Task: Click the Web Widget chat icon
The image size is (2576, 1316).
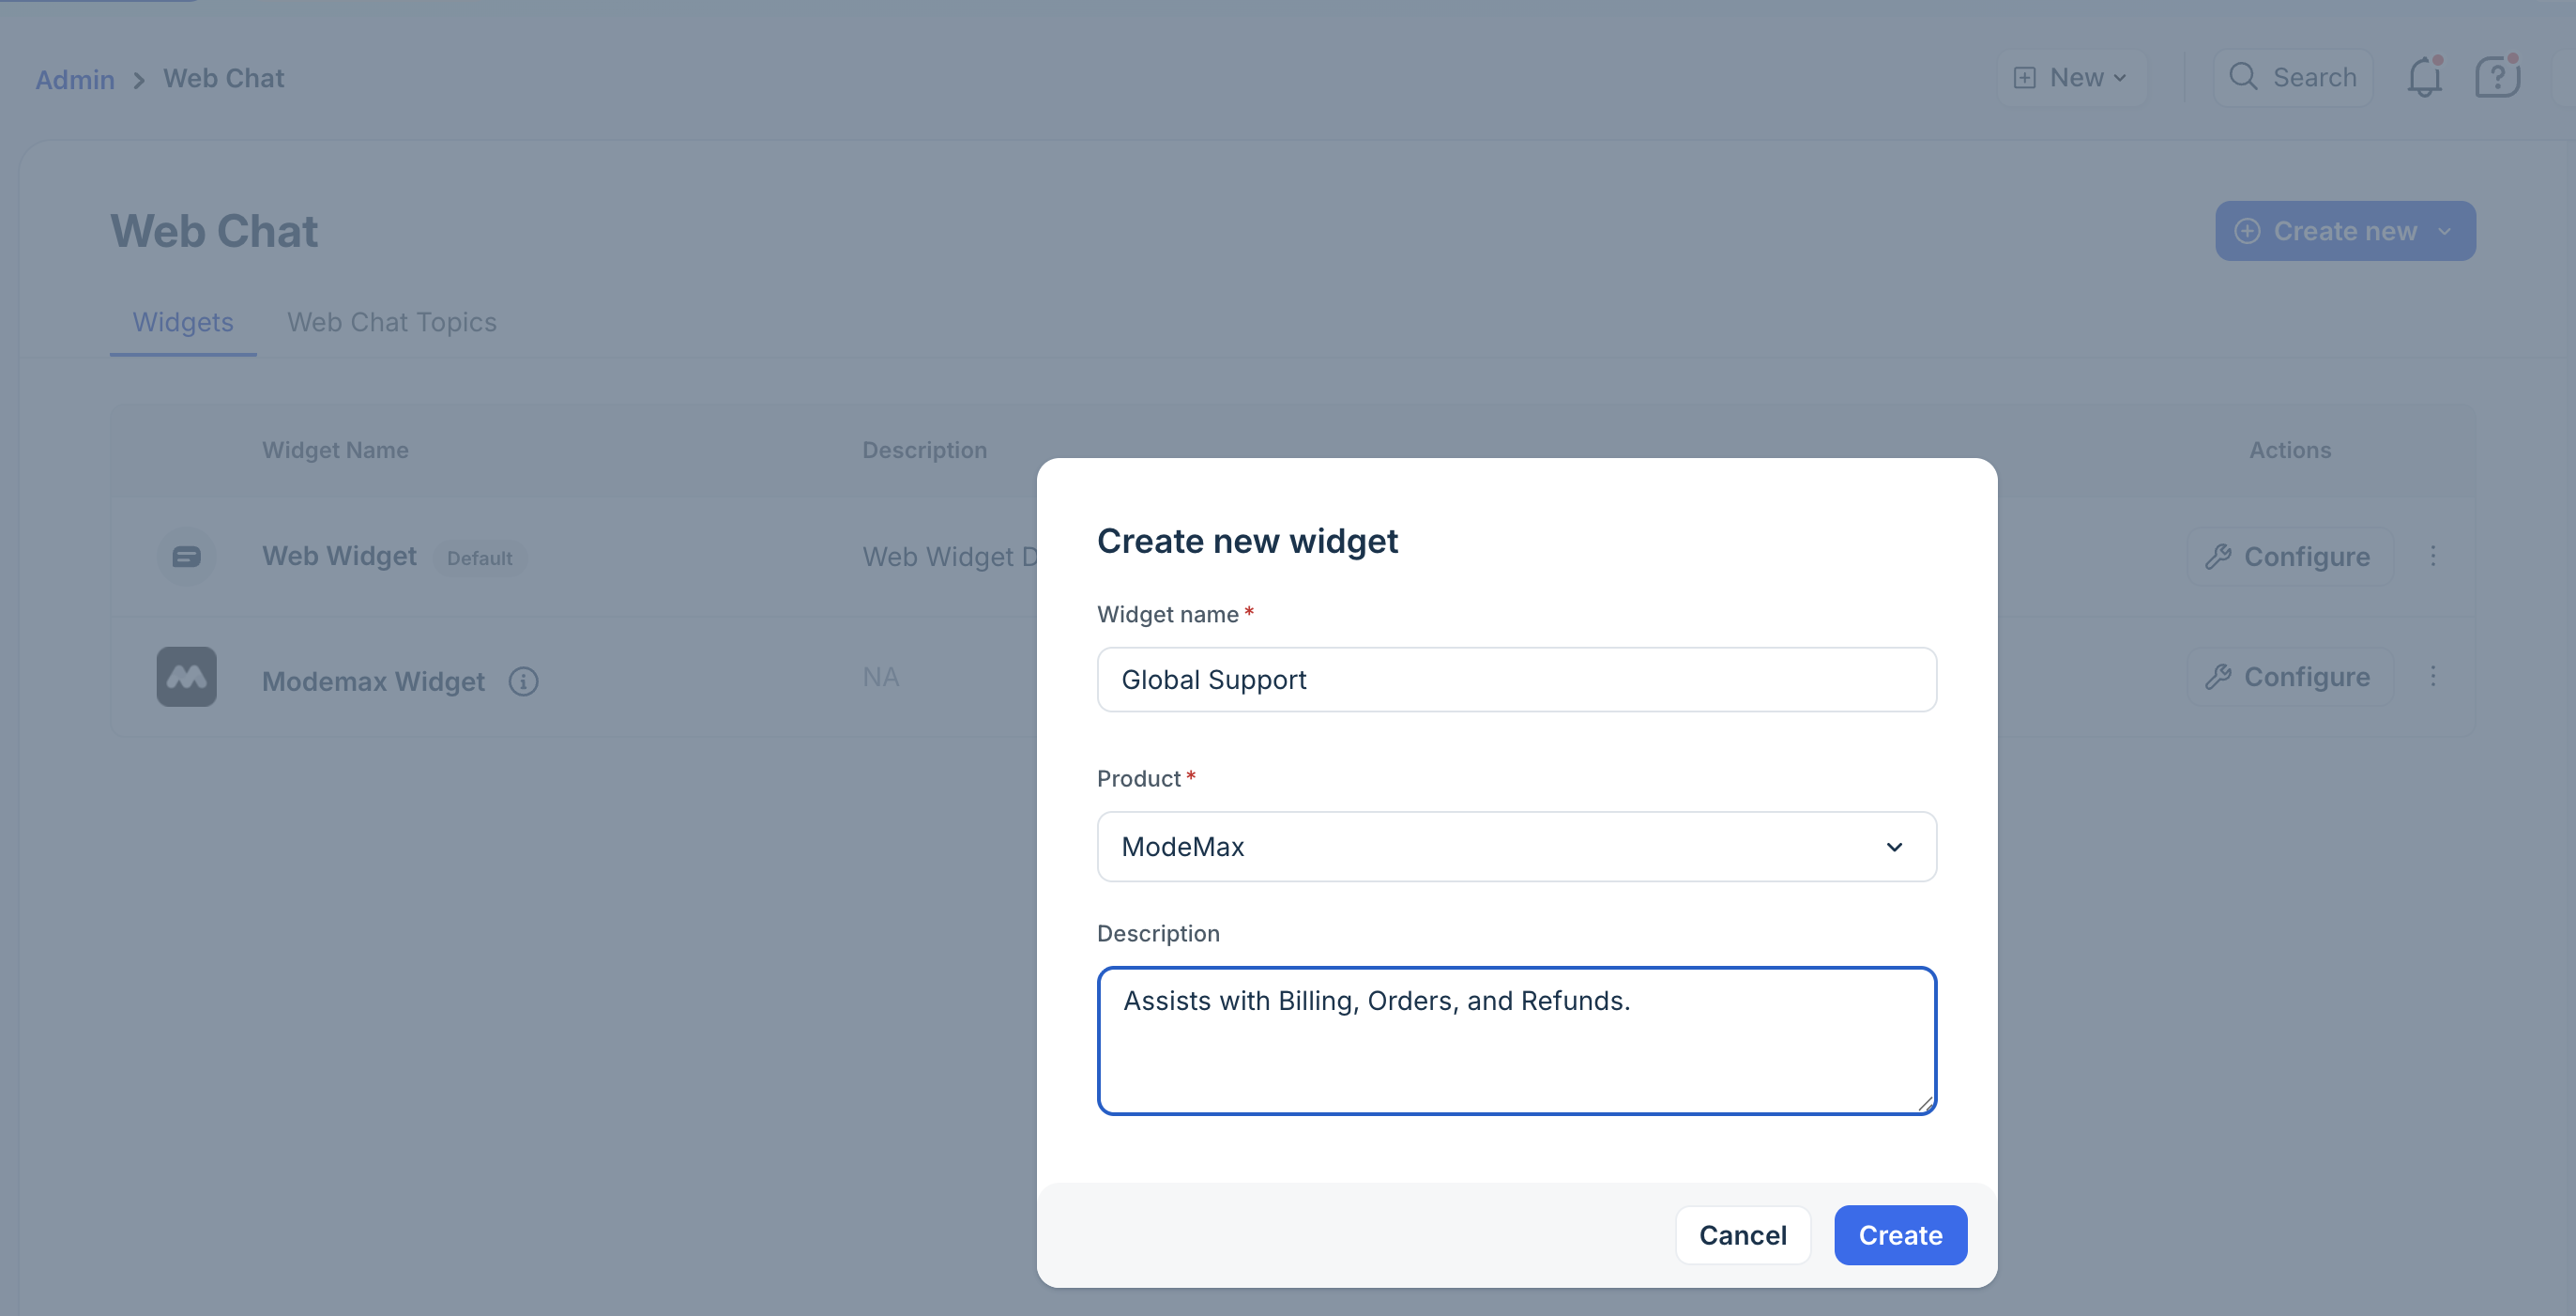Action: [186, 556]
